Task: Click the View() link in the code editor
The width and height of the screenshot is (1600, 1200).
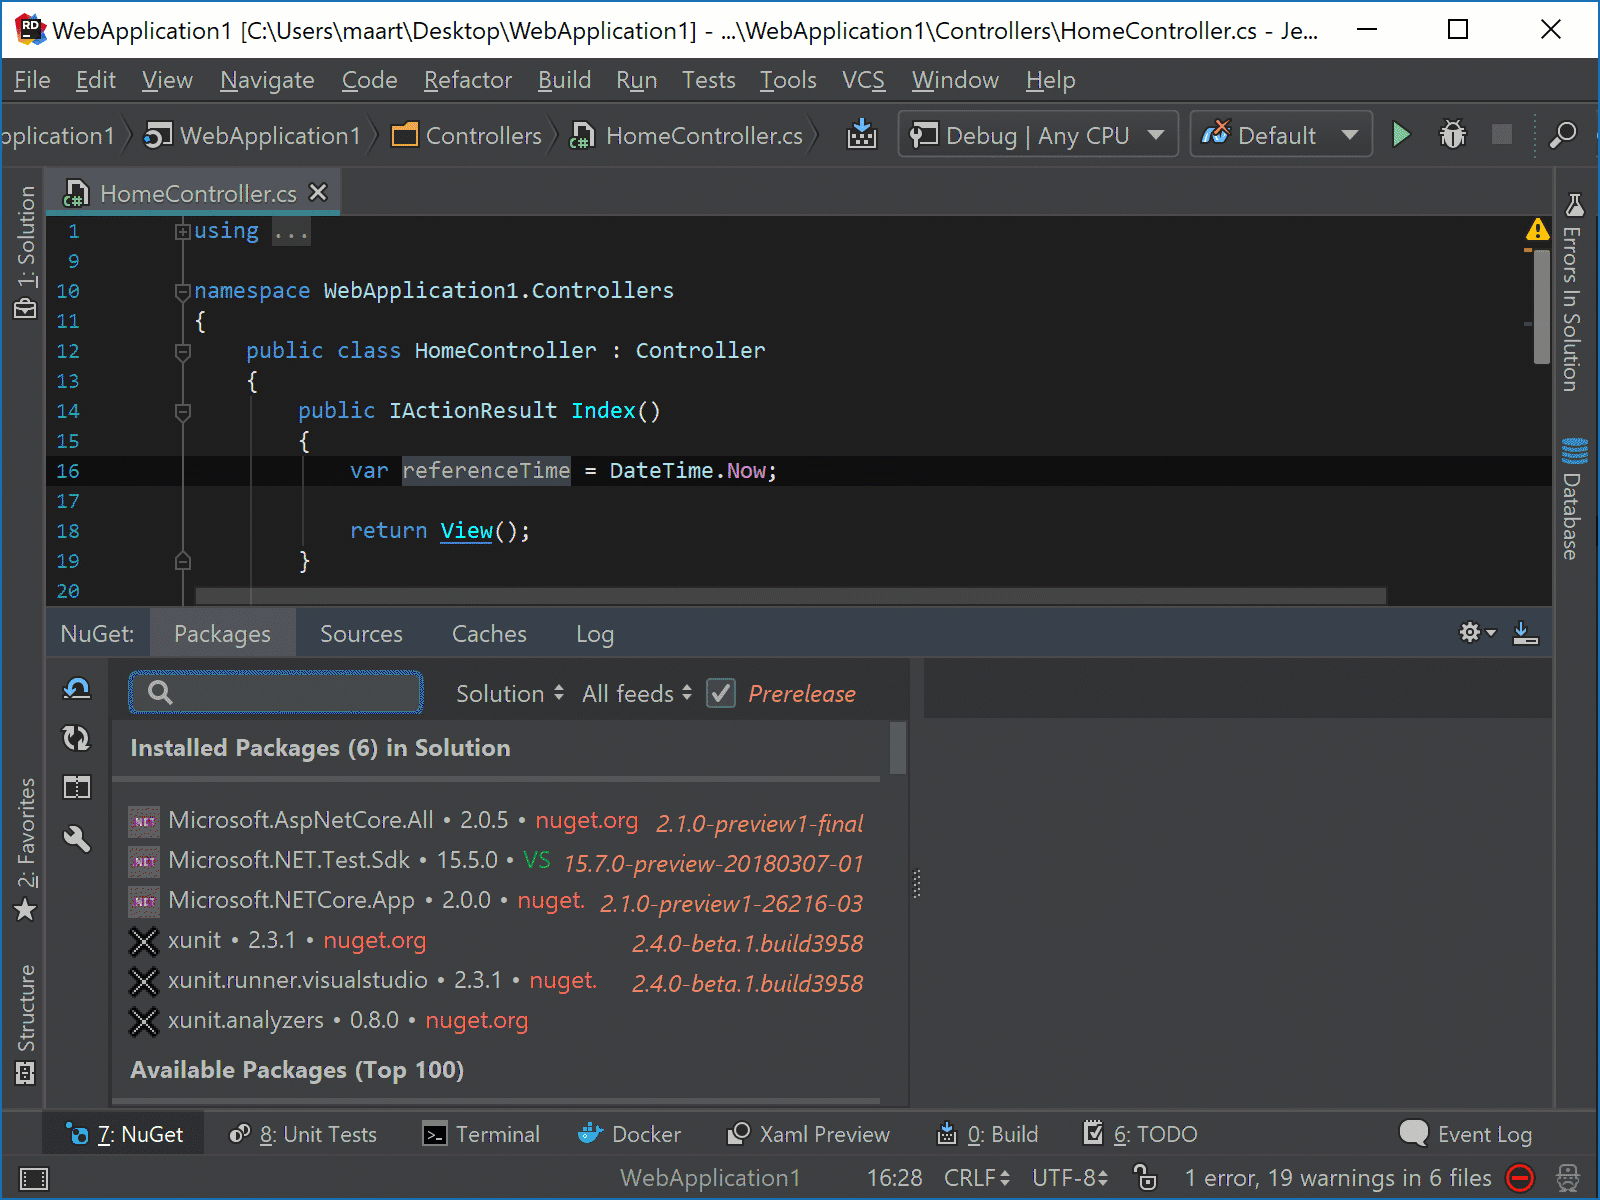Action: coord(466,530)
